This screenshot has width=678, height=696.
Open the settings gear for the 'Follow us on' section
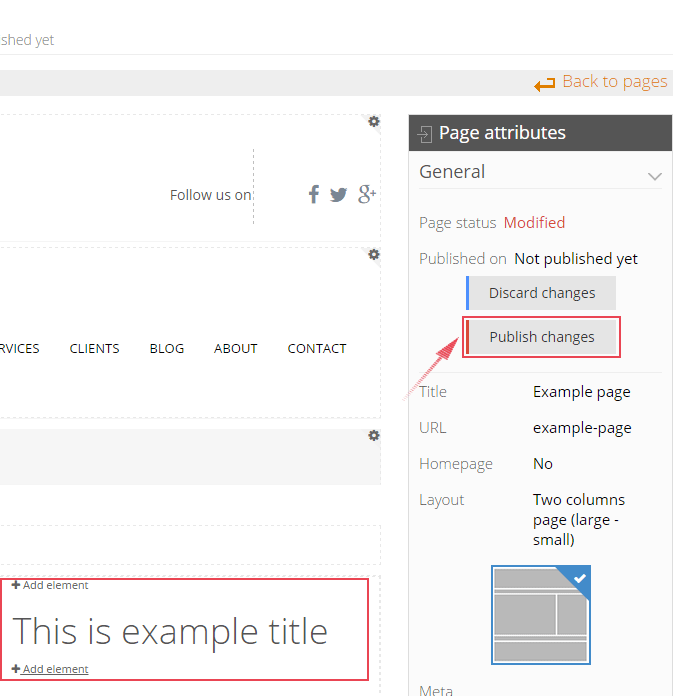(x=373, y=121)
